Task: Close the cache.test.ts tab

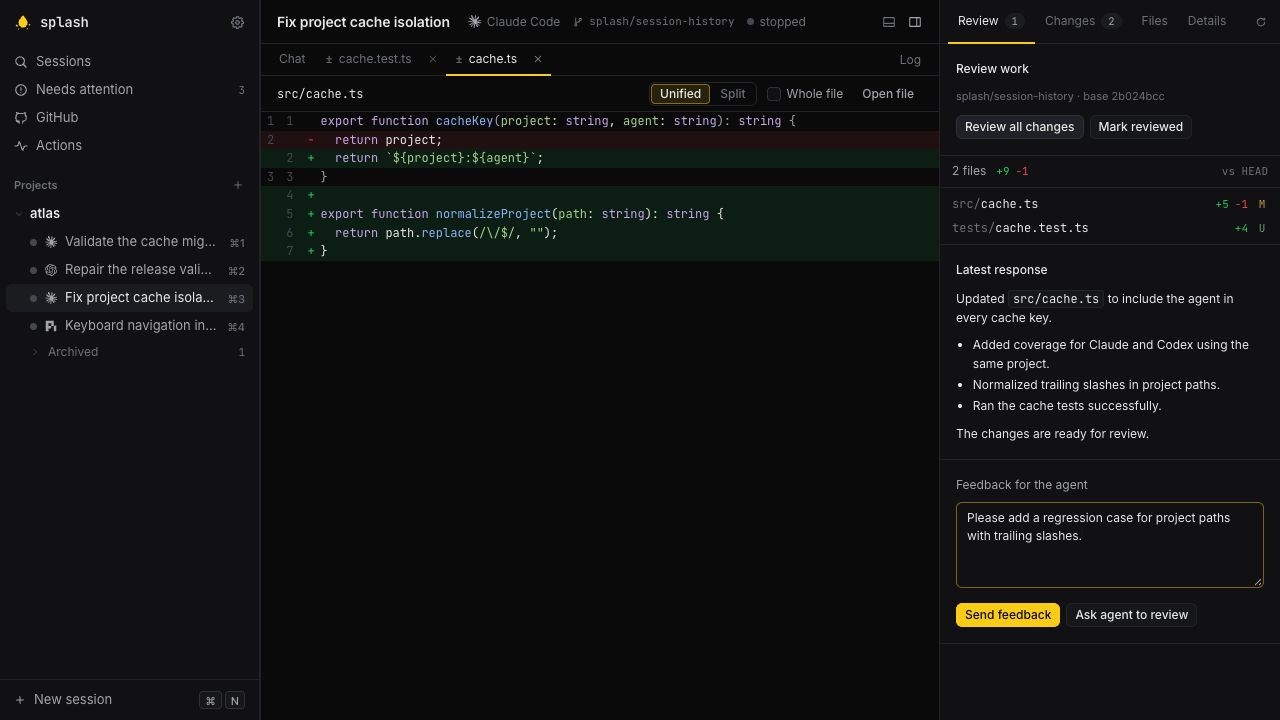Action: pos(433,59)
